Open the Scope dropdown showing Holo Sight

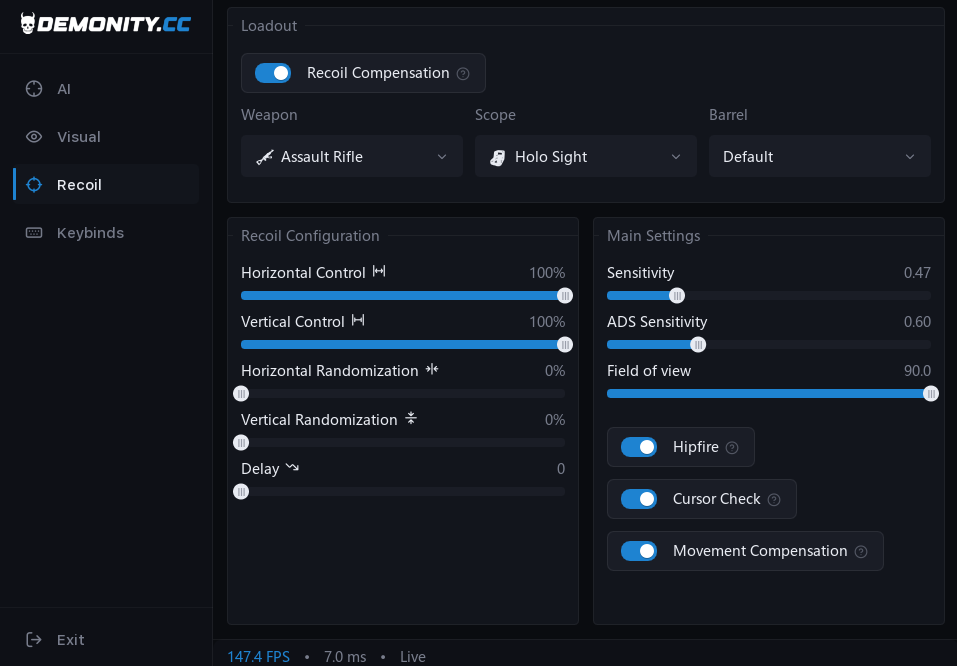pyautogui.click(x=586, y=156)
